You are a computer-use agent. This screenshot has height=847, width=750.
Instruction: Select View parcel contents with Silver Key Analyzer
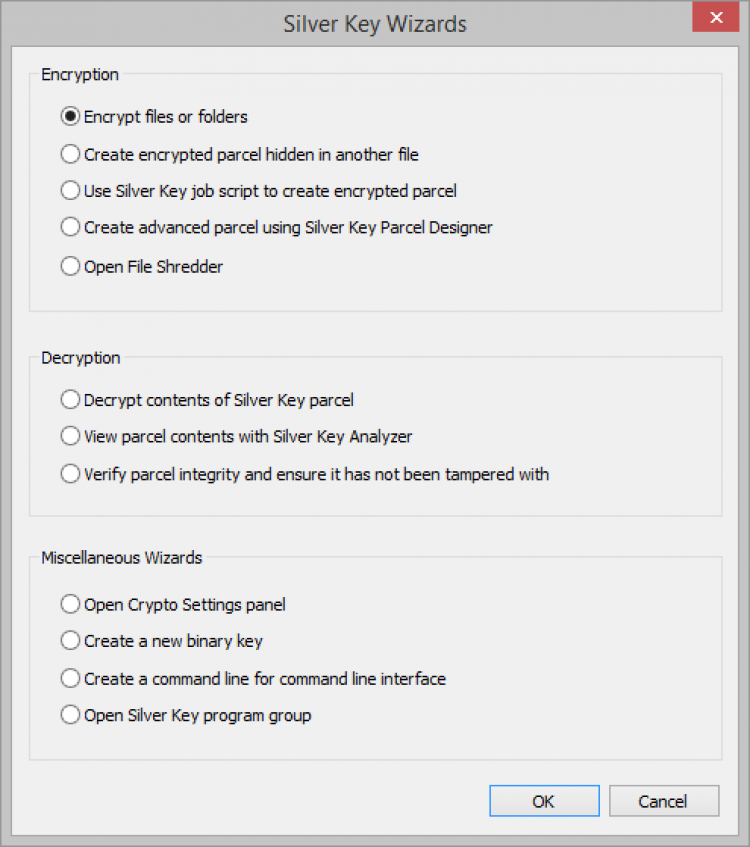(70, 436)
